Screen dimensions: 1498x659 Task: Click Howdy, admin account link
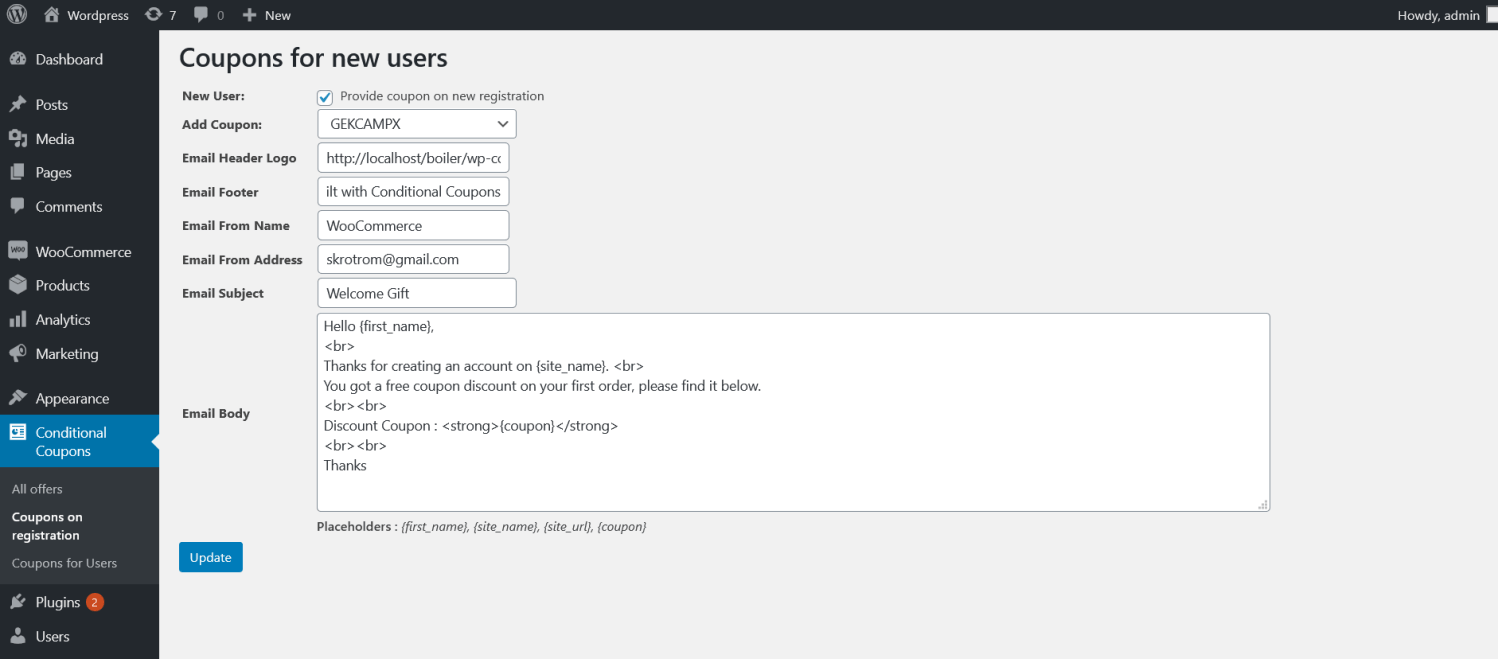coord(1438,15)
